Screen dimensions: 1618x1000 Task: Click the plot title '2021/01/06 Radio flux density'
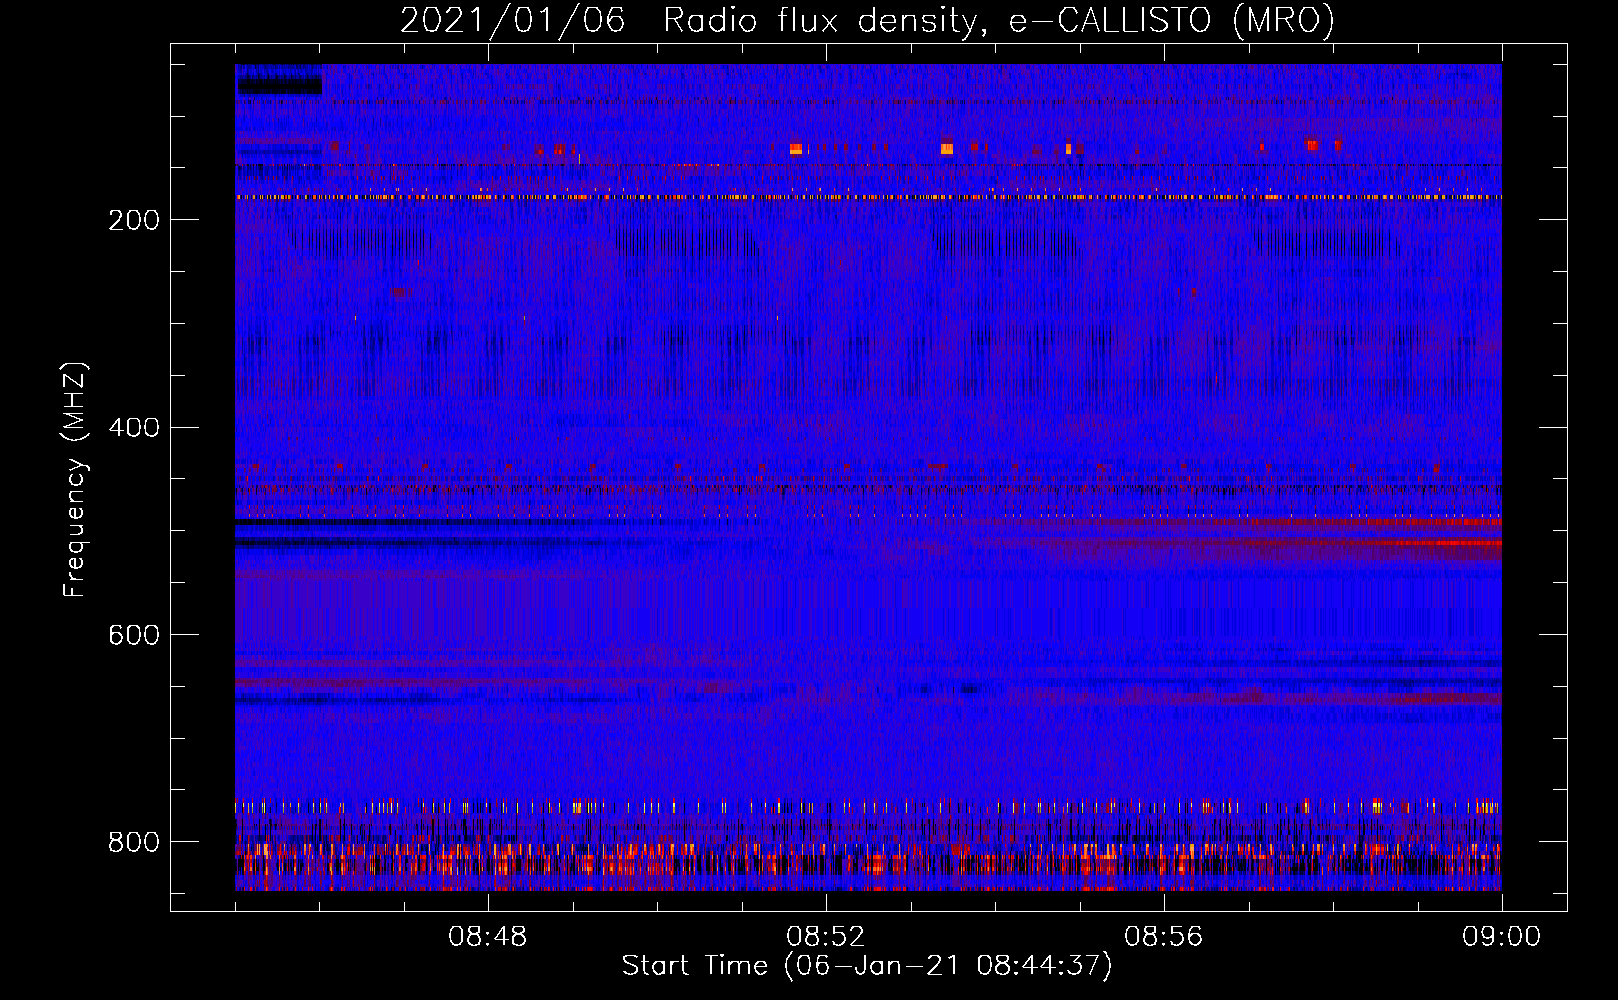coord(867,21)
